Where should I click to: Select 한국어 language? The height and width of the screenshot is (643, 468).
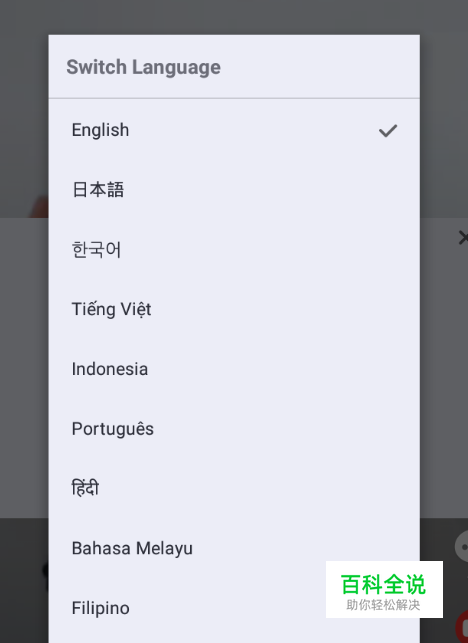[x=234, y=249]
